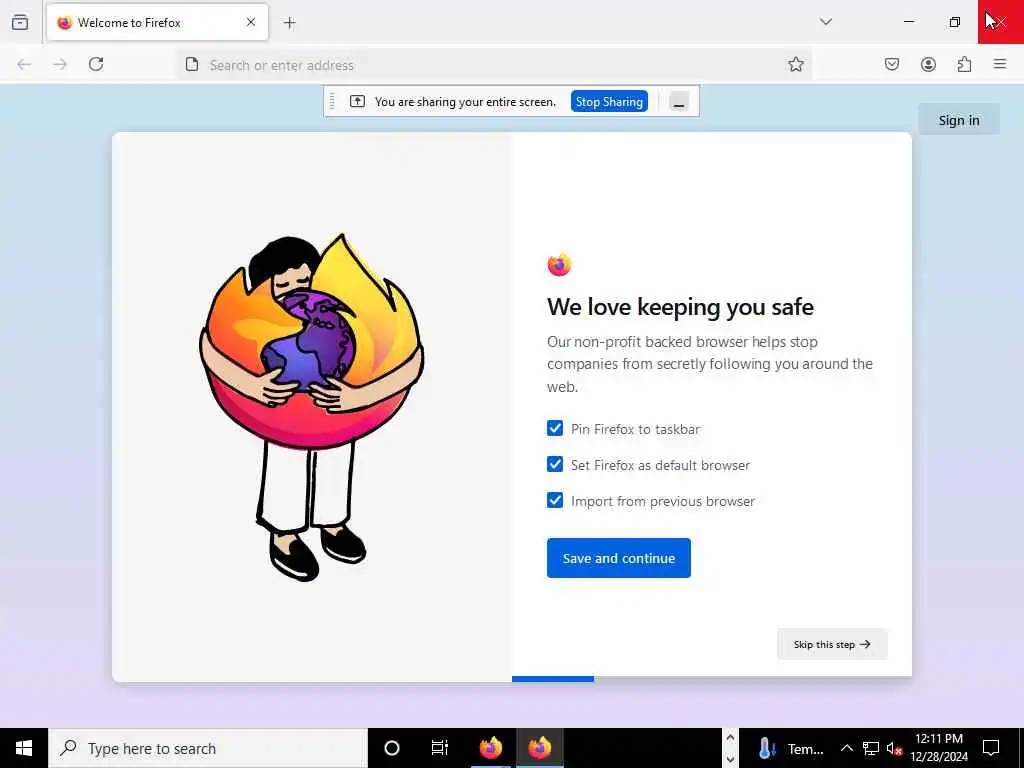Image resolution: width=1024 pixels, height=768 pixels.
Task: Click the Stop Sharing button
Action: (x=609, y=102)
